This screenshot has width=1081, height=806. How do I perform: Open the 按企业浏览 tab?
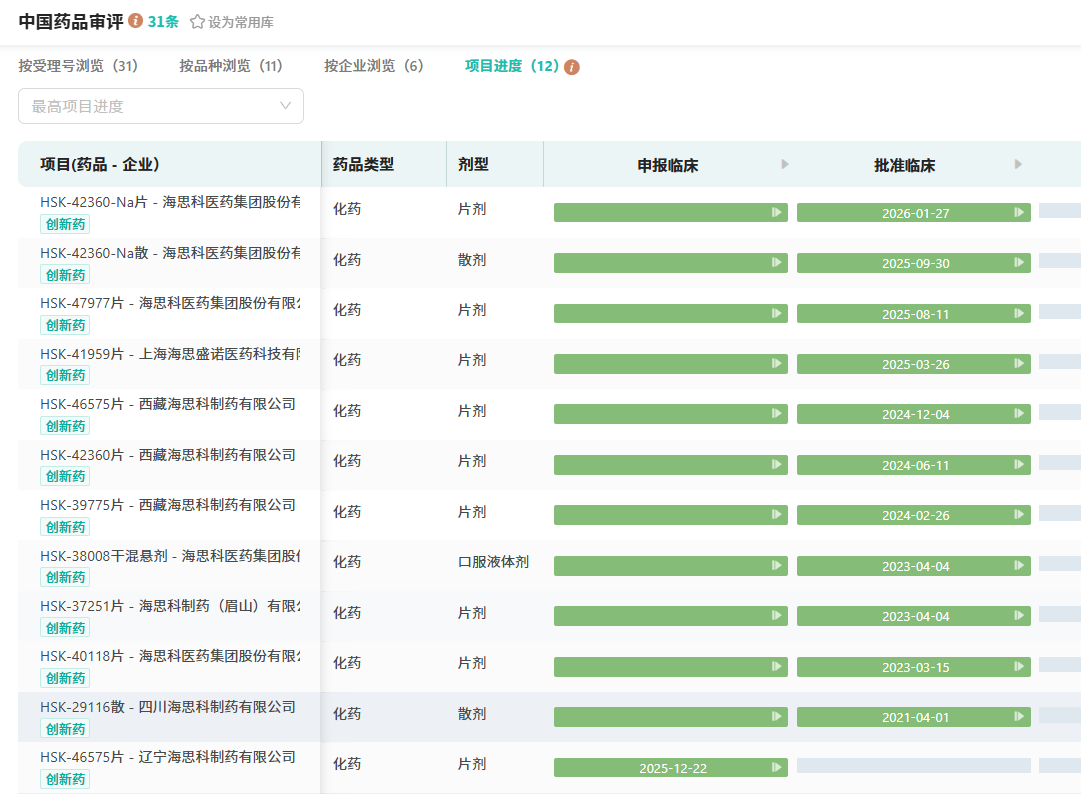pos(374,66)
